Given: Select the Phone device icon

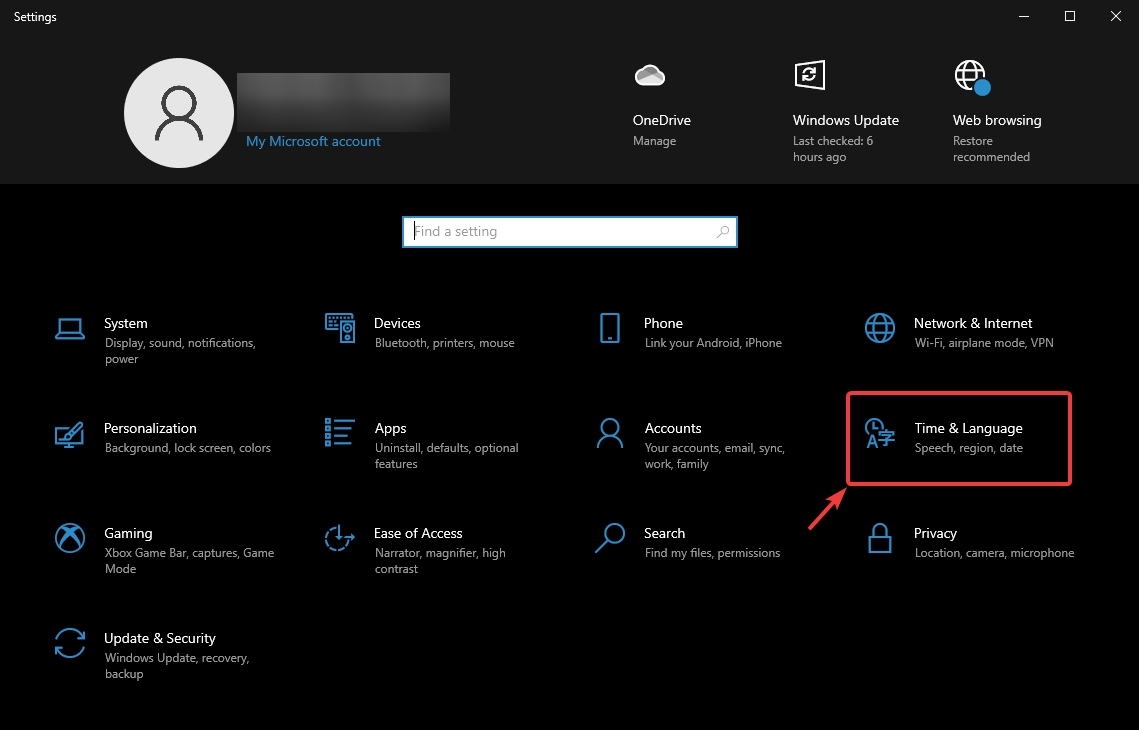Looking at the screenshot, I should click(x=610, y=328).
